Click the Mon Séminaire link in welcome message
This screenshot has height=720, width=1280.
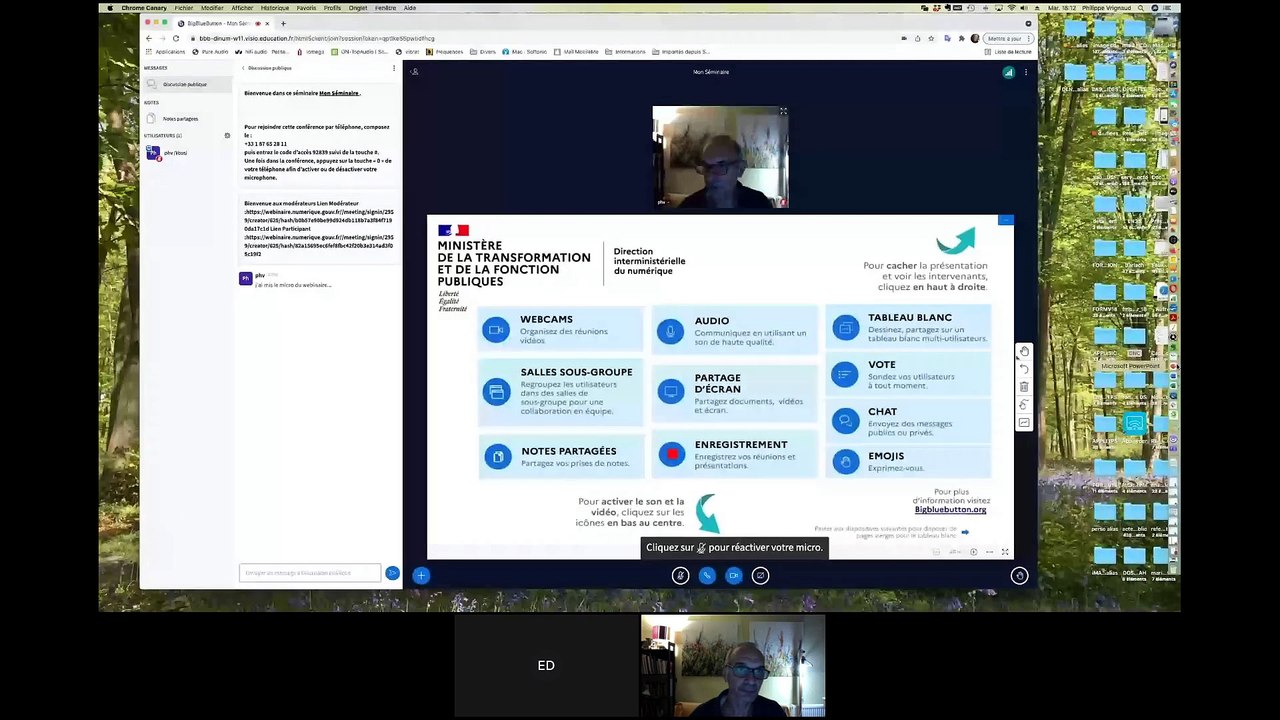point(339,93)
